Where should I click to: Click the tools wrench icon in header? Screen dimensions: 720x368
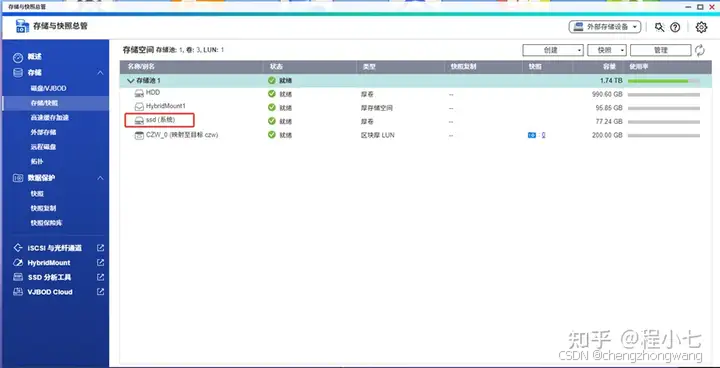click(x=659, y=27)
